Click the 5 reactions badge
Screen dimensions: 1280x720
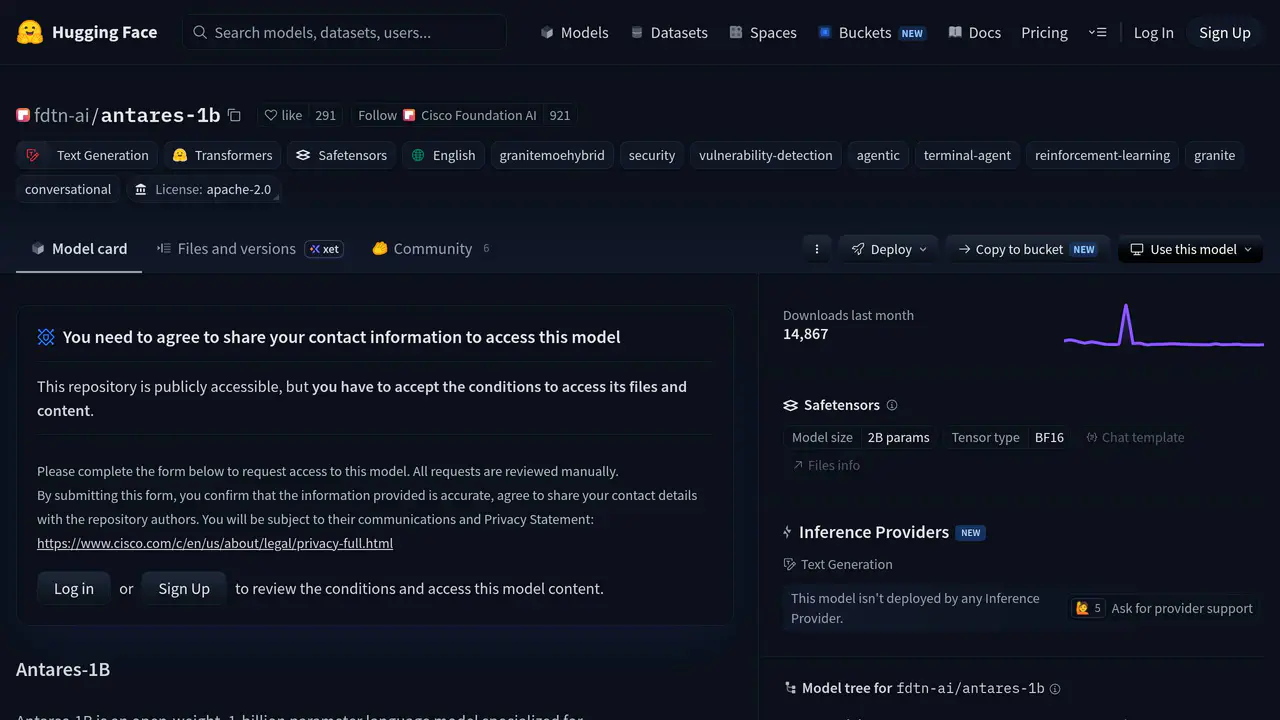1088,608
